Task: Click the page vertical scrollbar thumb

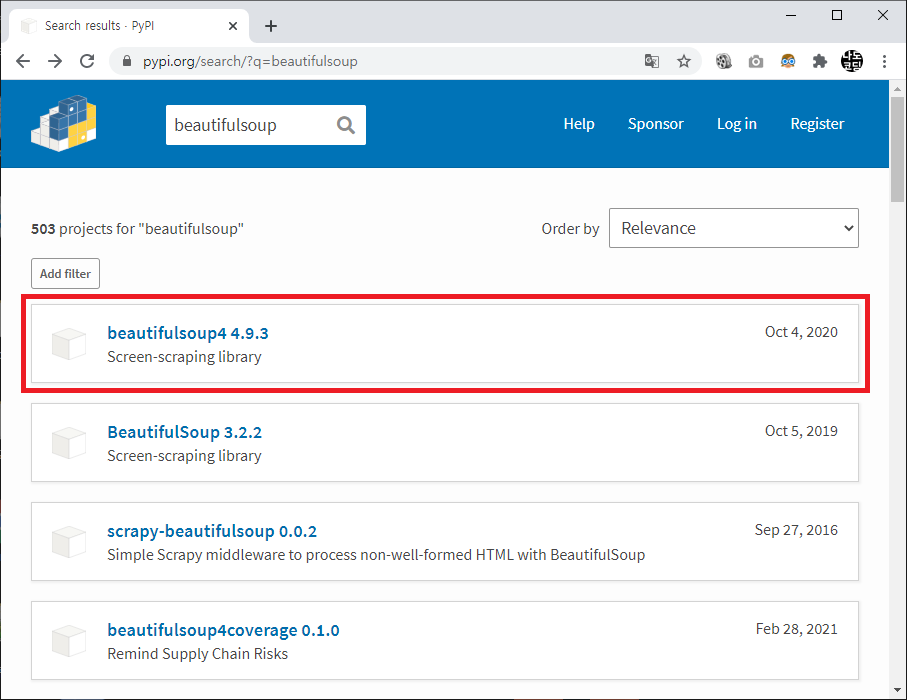Action: [897, 149]
